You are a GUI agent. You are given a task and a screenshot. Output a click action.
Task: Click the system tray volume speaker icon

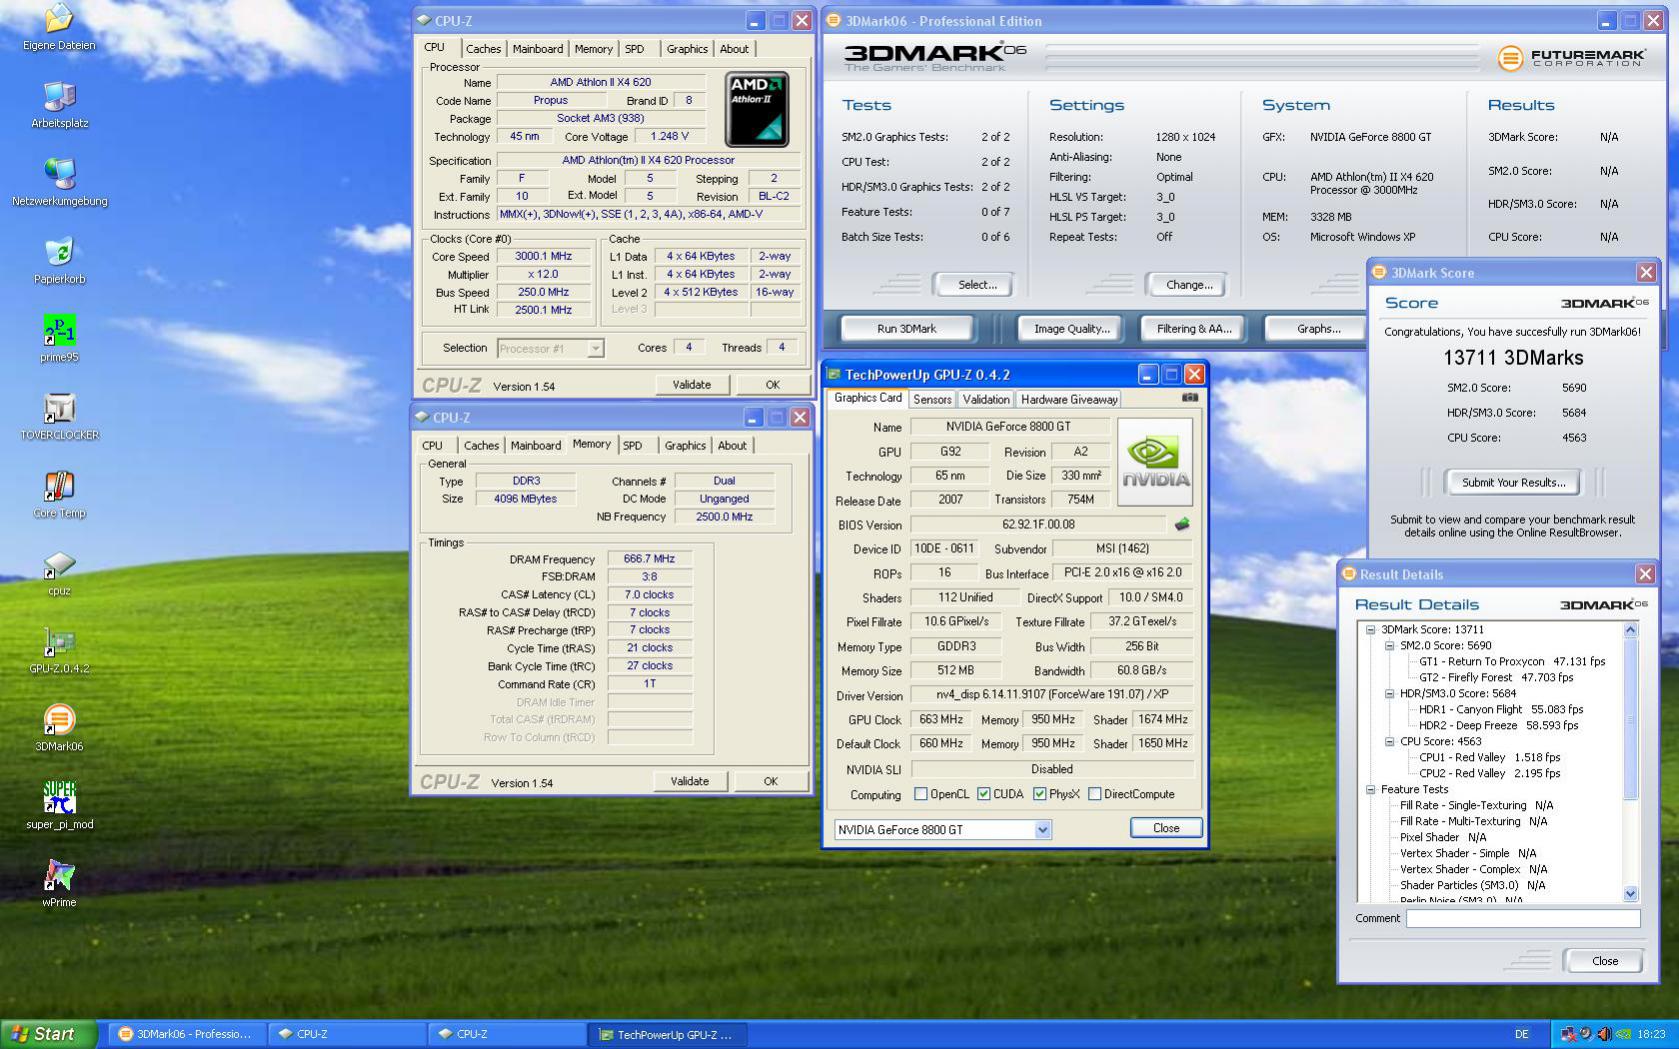1603,1034
